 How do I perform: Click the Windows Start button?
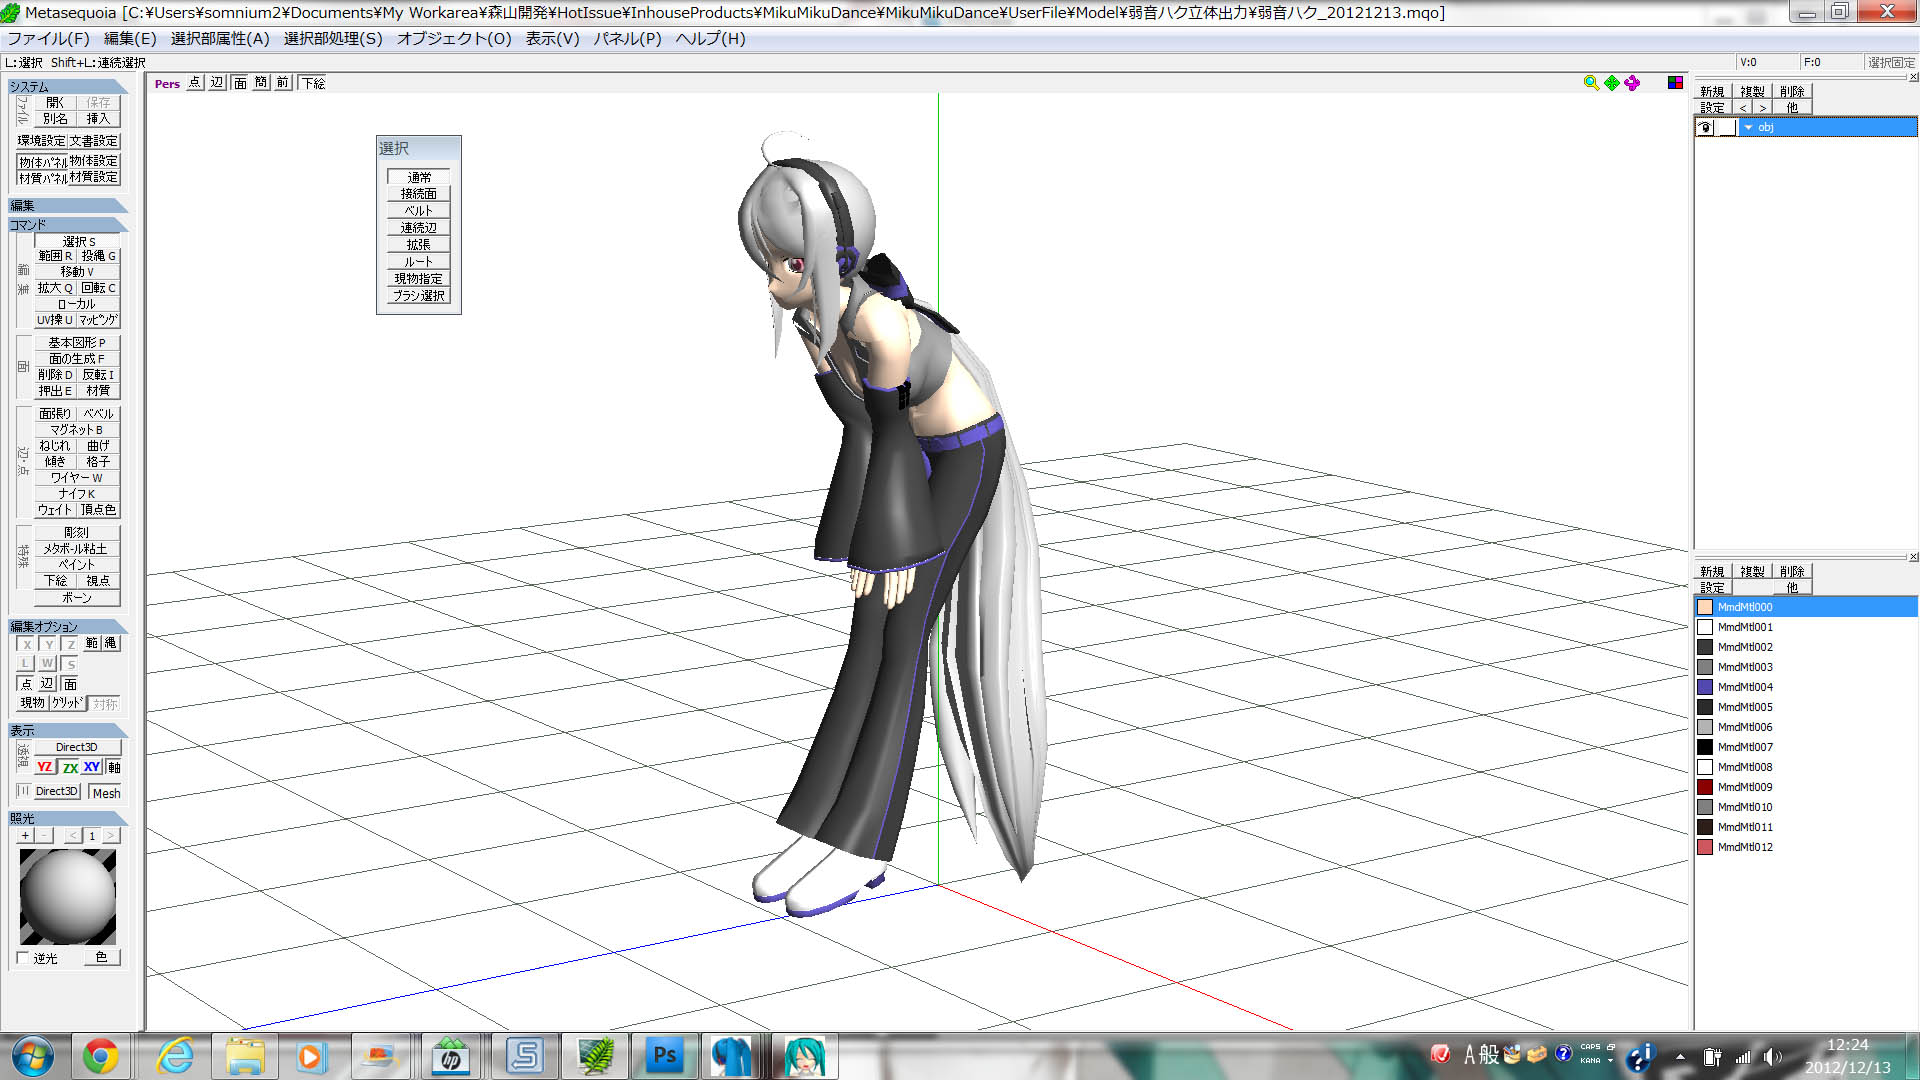click(x=32, y=1056)
